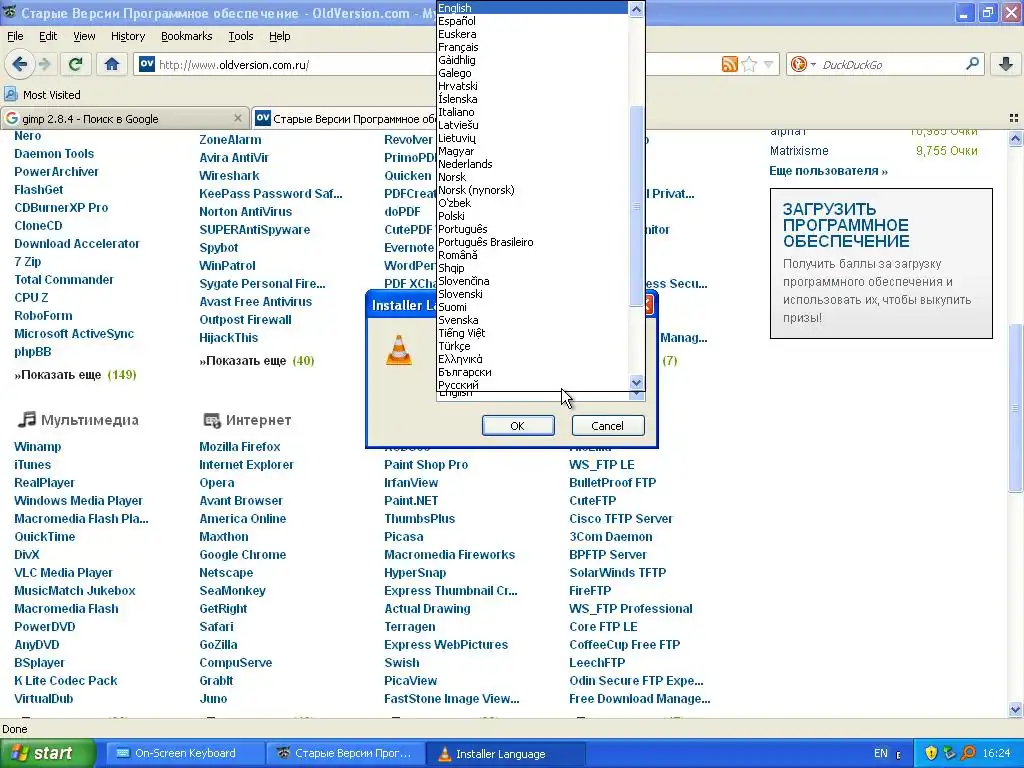Switch to the OldVersion tab
This screenshot has width=1024, height=768.
(x=346, y=118)
